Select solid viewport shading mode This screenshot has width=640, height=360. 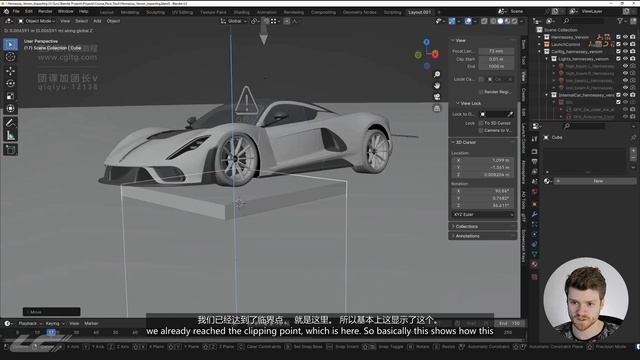point(500,21)
